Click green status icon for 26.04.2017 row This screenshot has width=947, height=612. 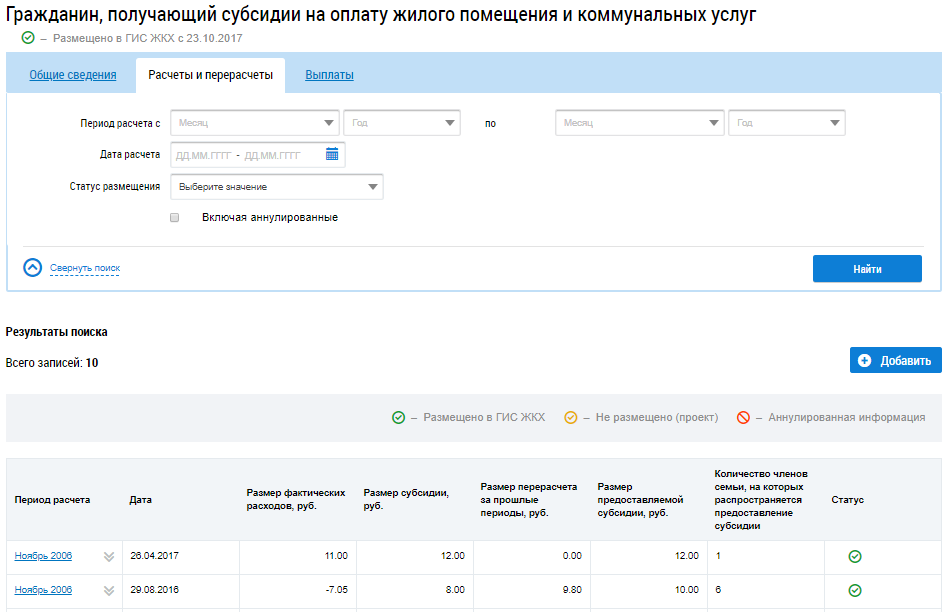coord(855,556)
